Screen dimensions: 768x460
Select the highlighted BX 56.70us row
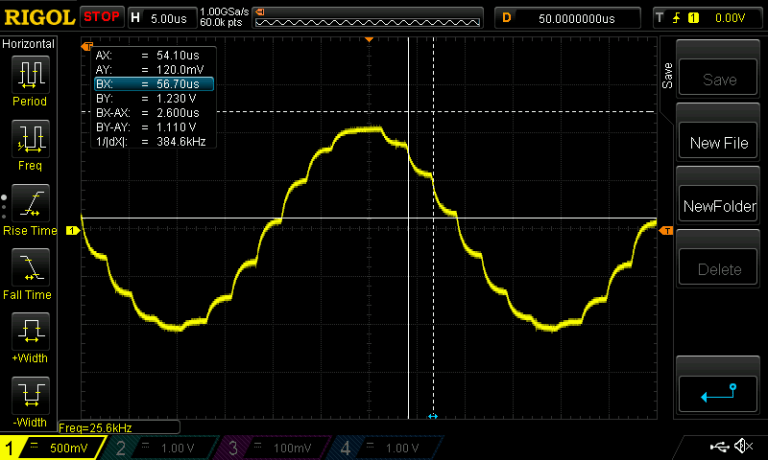click(x=154, y=84)
